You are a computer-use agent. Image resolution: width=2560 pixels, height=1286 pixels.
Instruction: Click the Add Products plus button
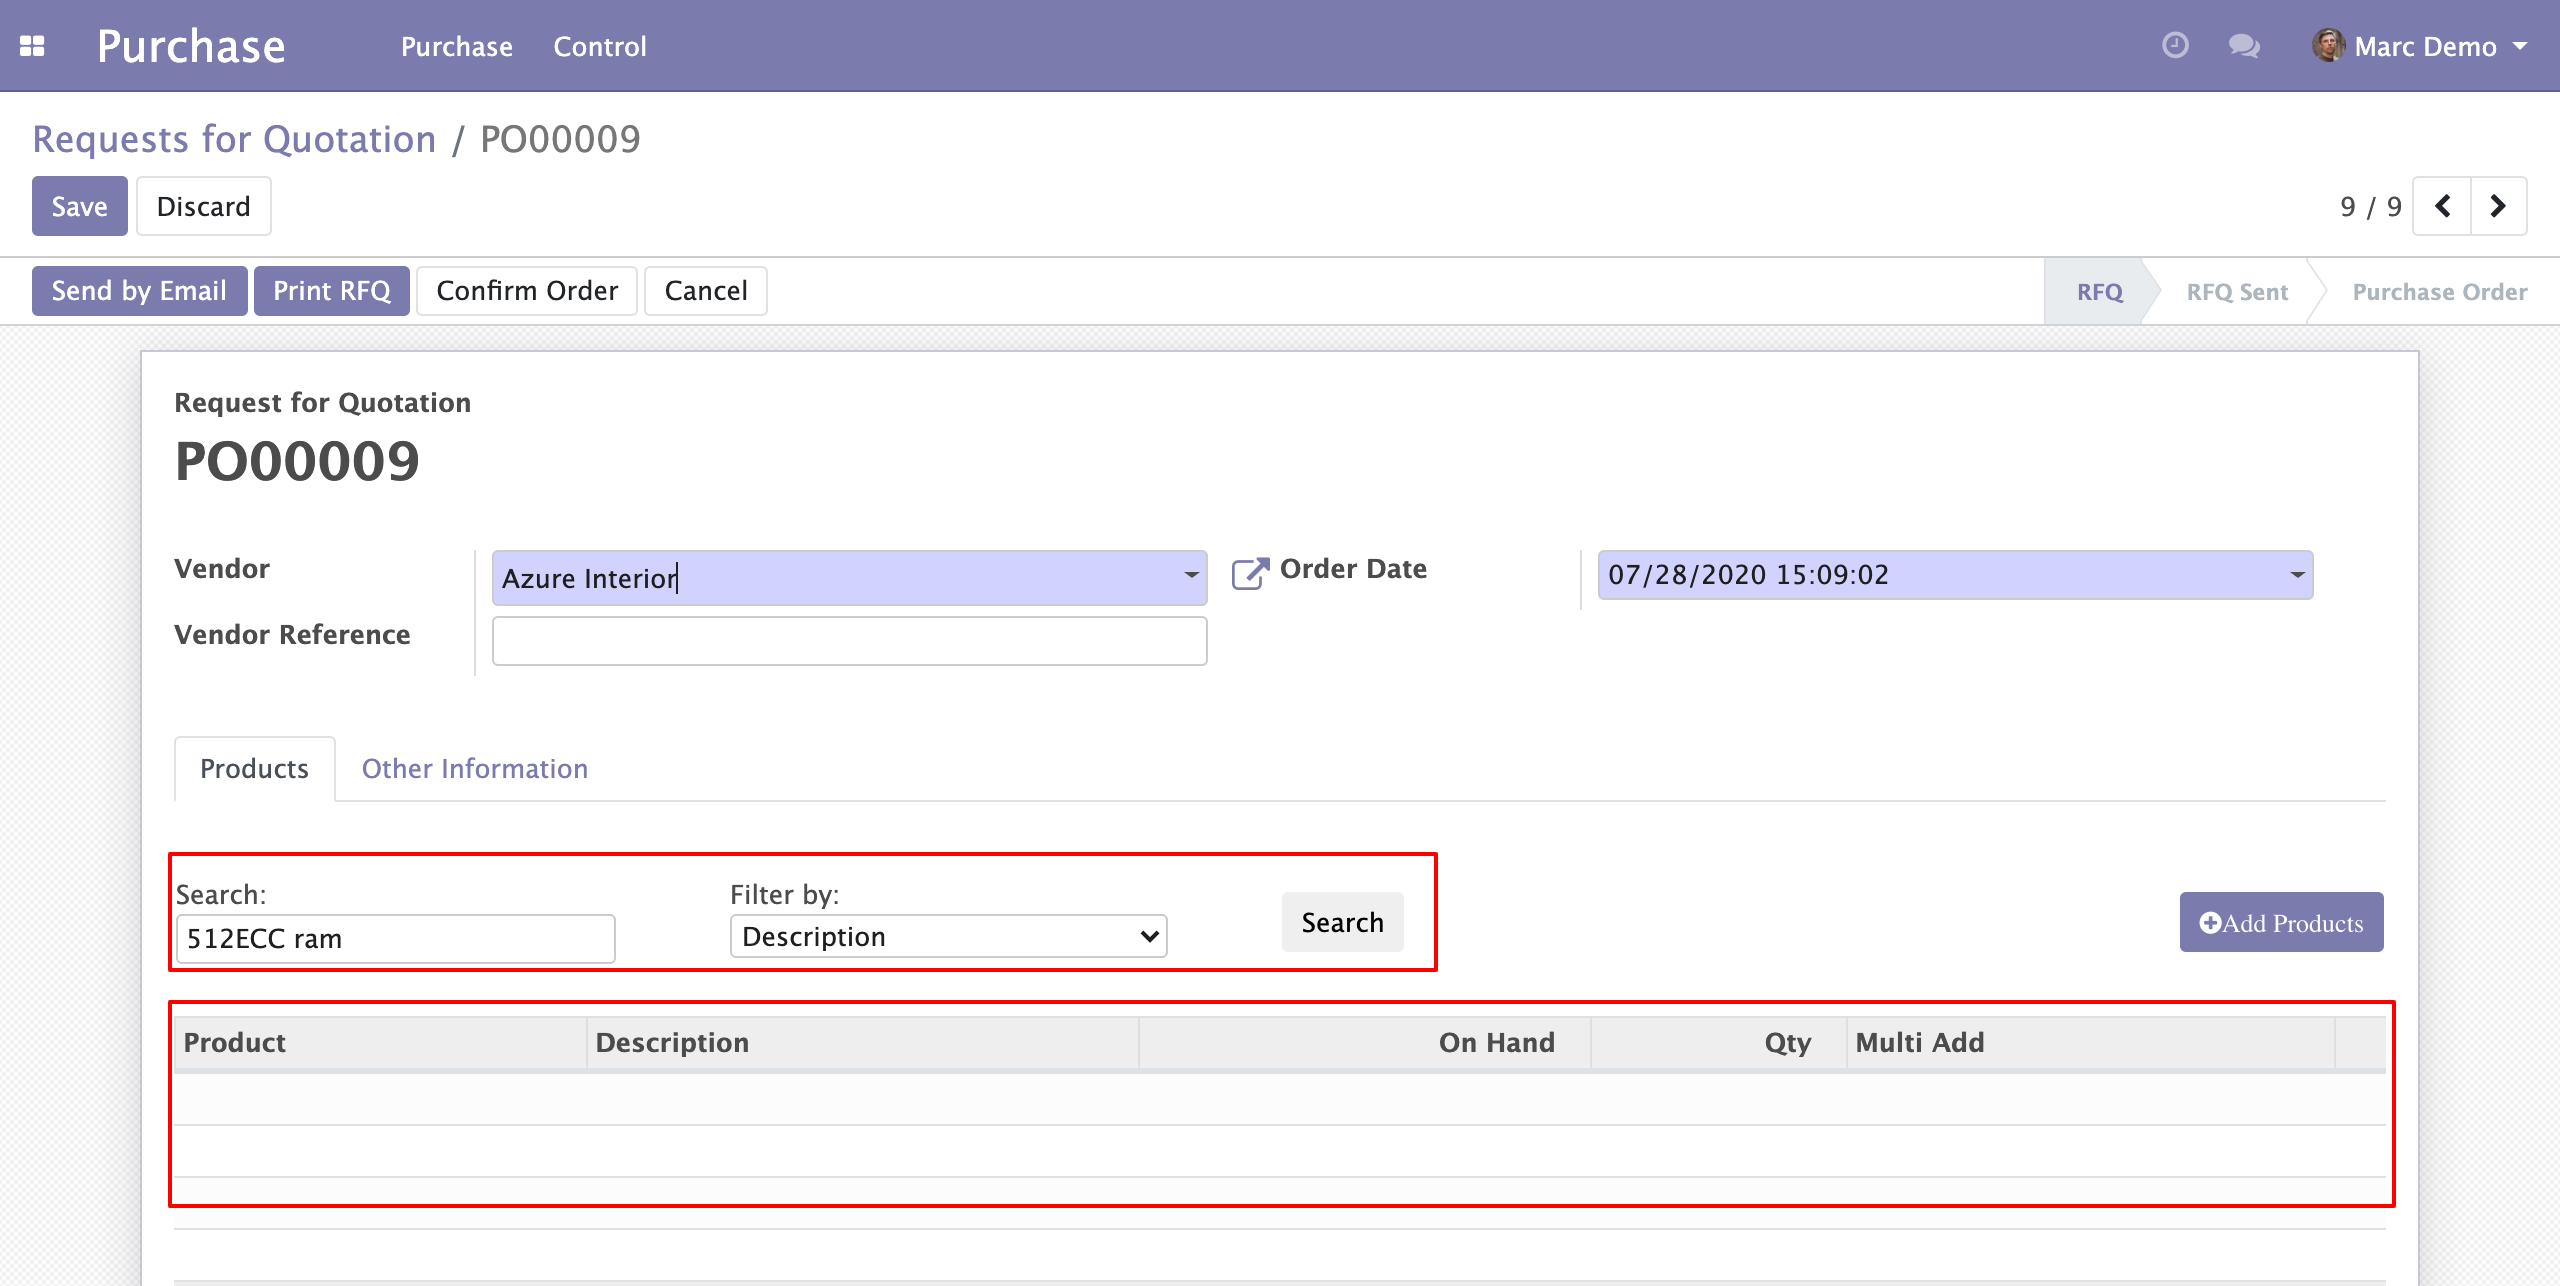pos(2281,922)
